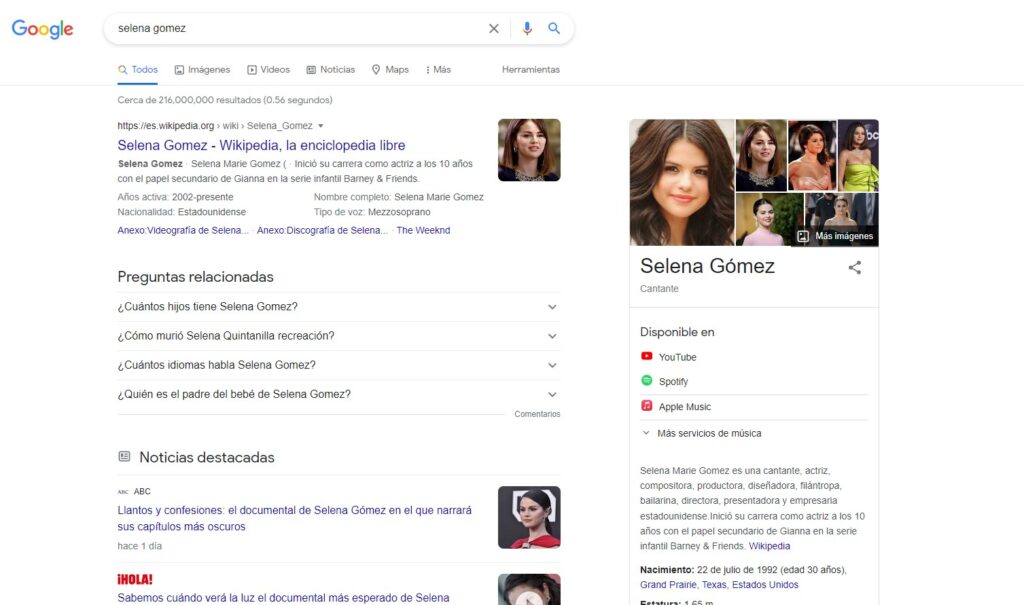
Task: Start voice search with microphone icon
Action: 527,28
